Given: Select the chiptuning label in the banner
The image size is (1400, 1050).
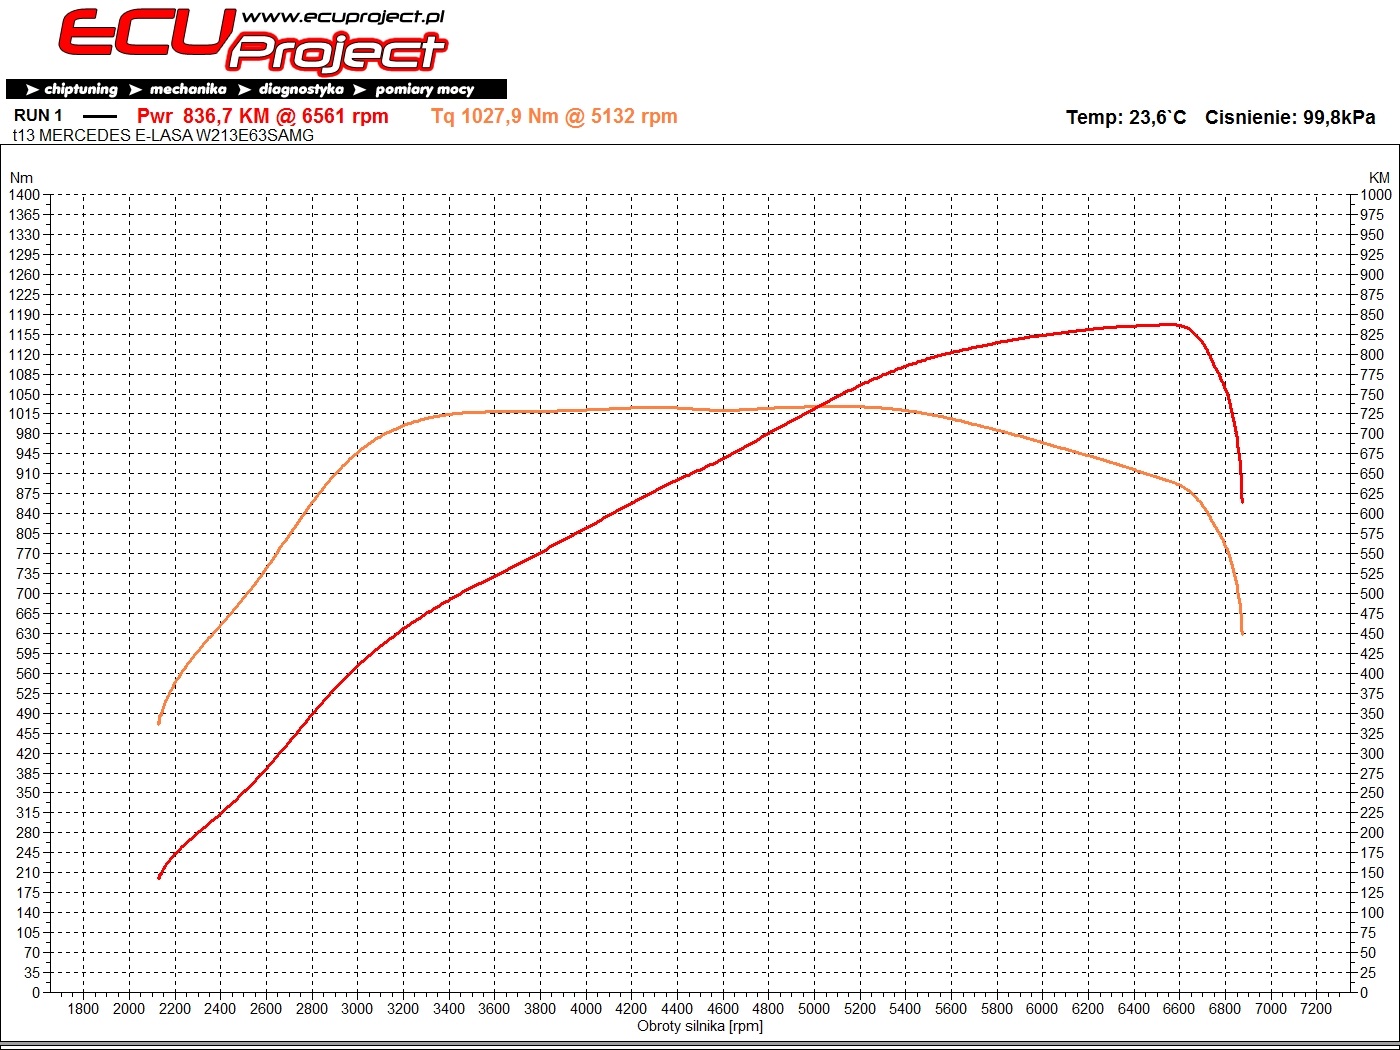Looking at the screenshot, I should click(80, 89).
